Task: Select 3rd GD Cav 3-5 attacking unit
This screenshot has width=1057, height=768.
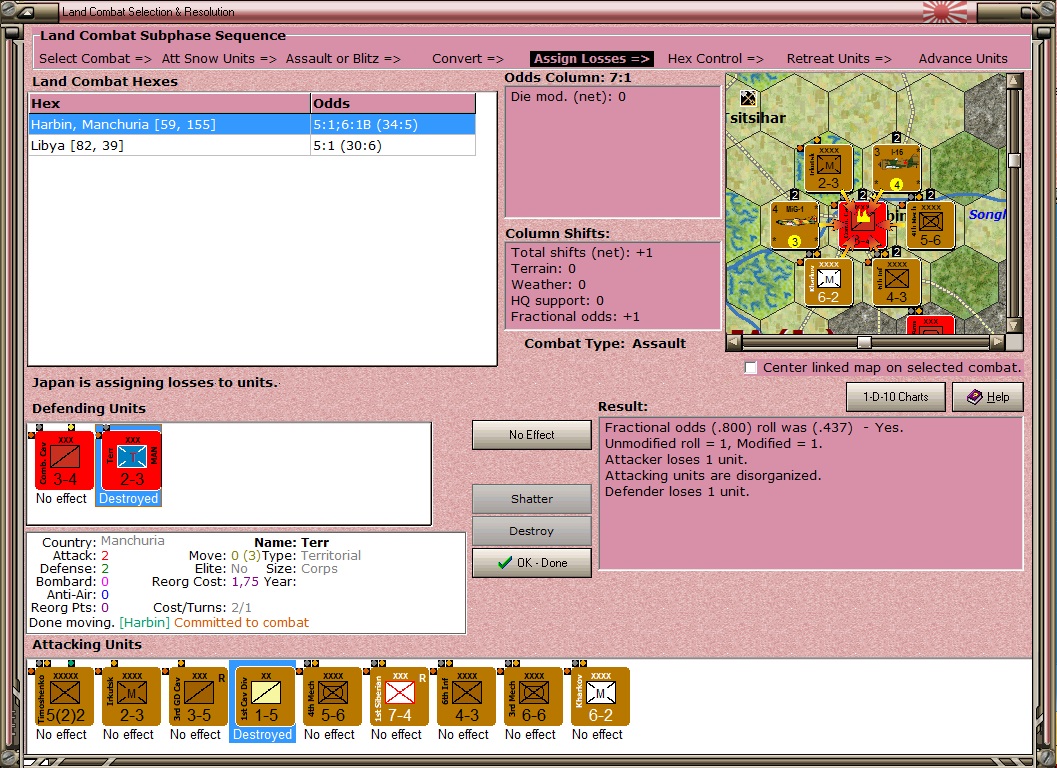Action: 198,697
